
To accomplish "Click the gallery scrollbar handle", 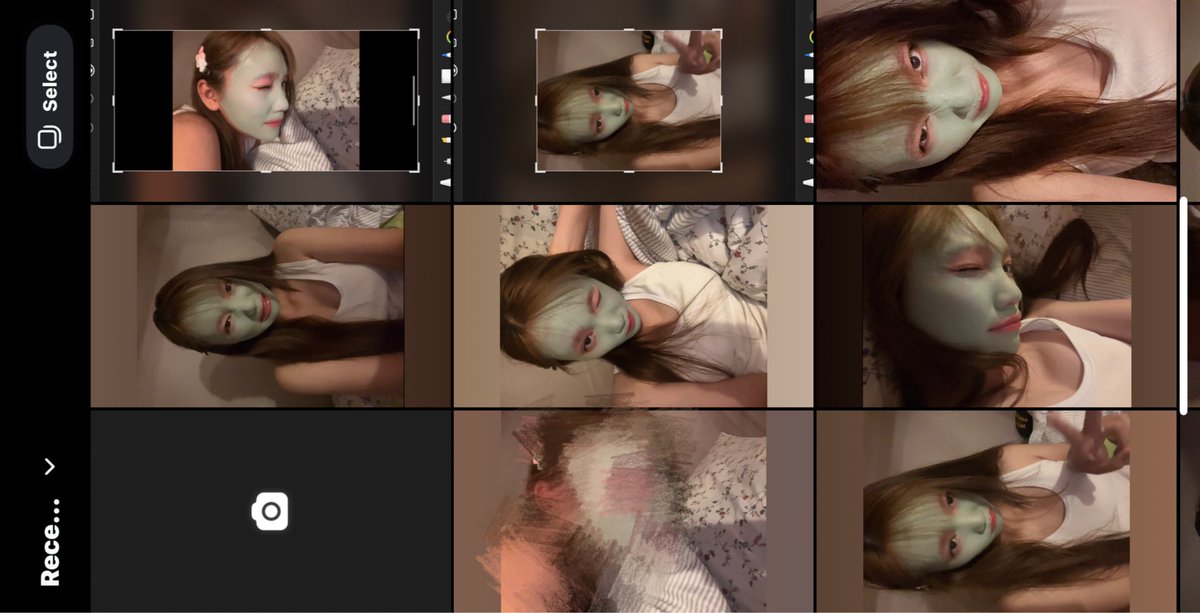I will click(x=1184, y=306).
